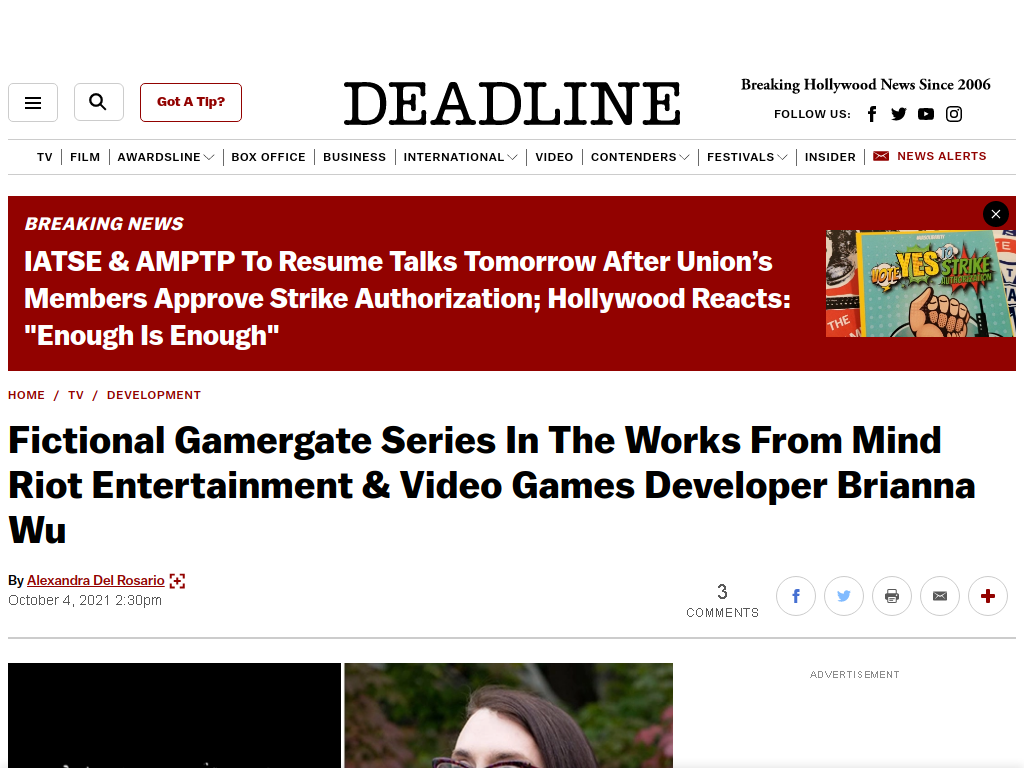Share the article on Twitter
This screenshot has height=768, width=1024.
pyautogui.click(x=844, y=596)
